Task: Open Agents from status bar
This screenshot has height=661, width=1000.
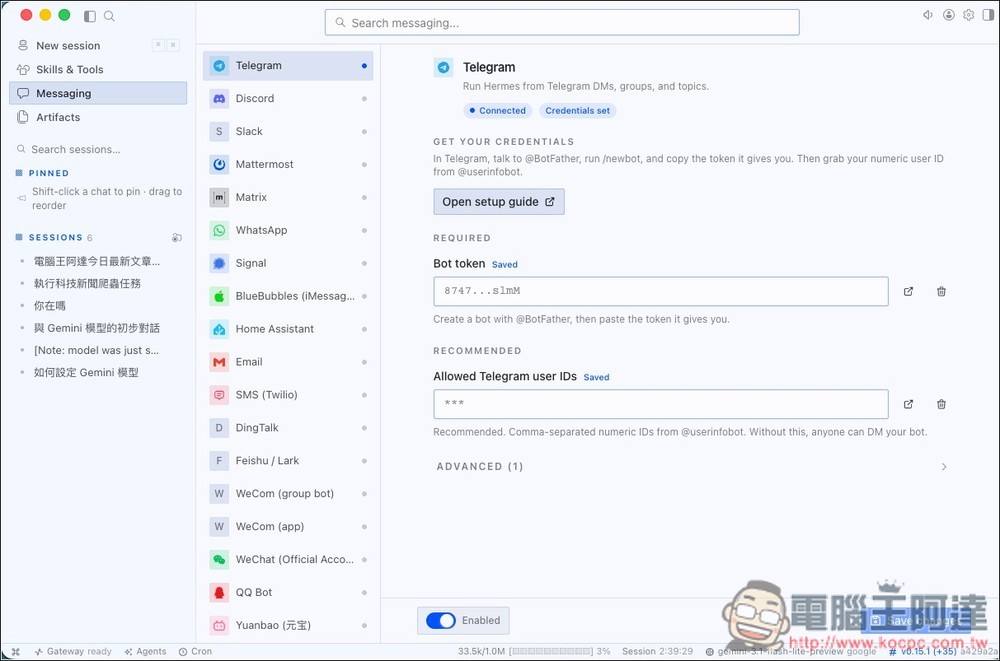Action: tap(145, 651)
